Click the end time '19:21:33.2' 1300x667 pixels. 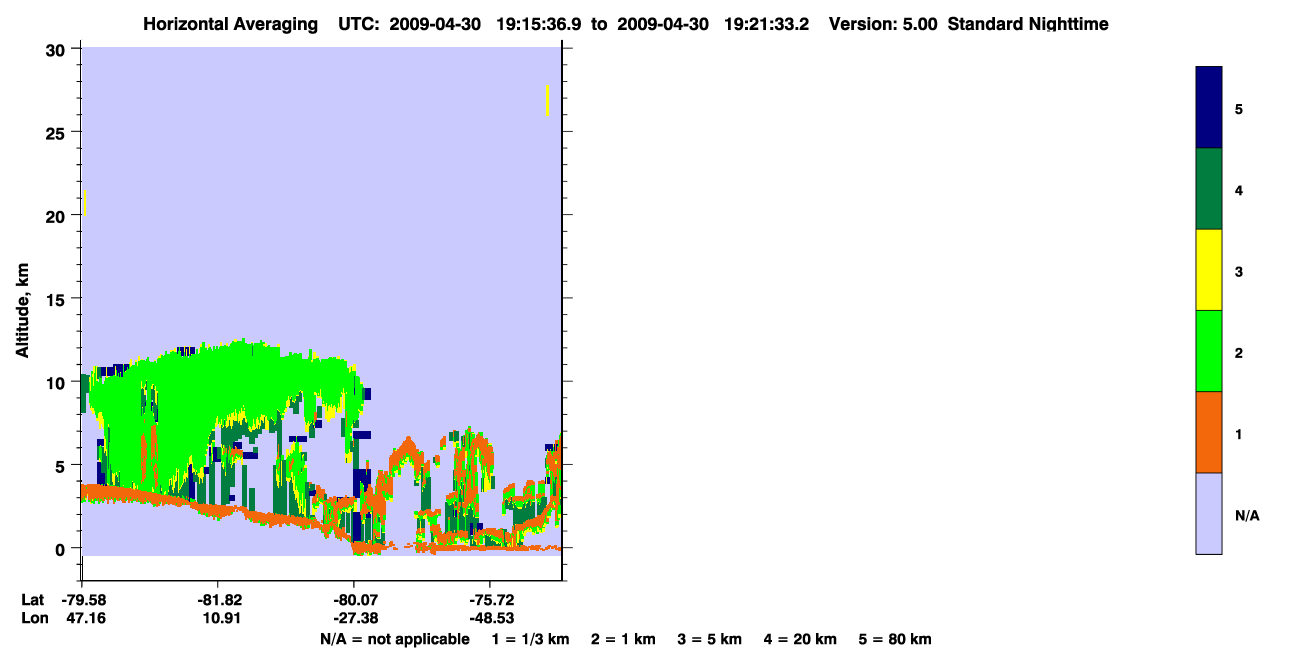click(x=767, y=24)
